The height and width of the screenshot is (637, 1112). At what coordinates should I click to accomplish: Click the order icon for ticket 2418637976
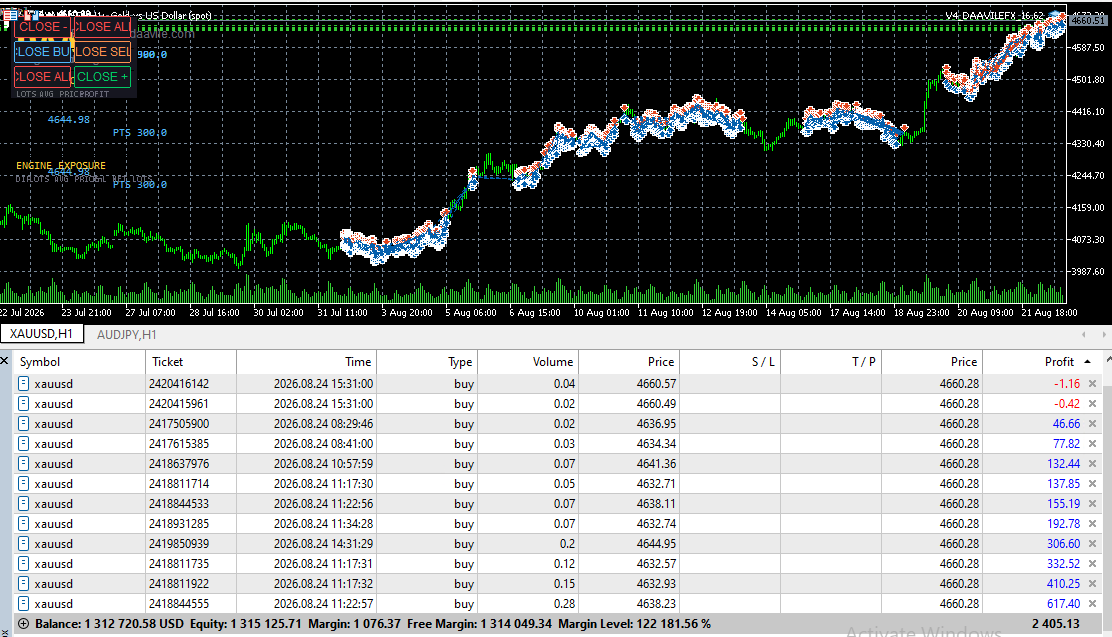pyautogui.click(x=23, y=463)
